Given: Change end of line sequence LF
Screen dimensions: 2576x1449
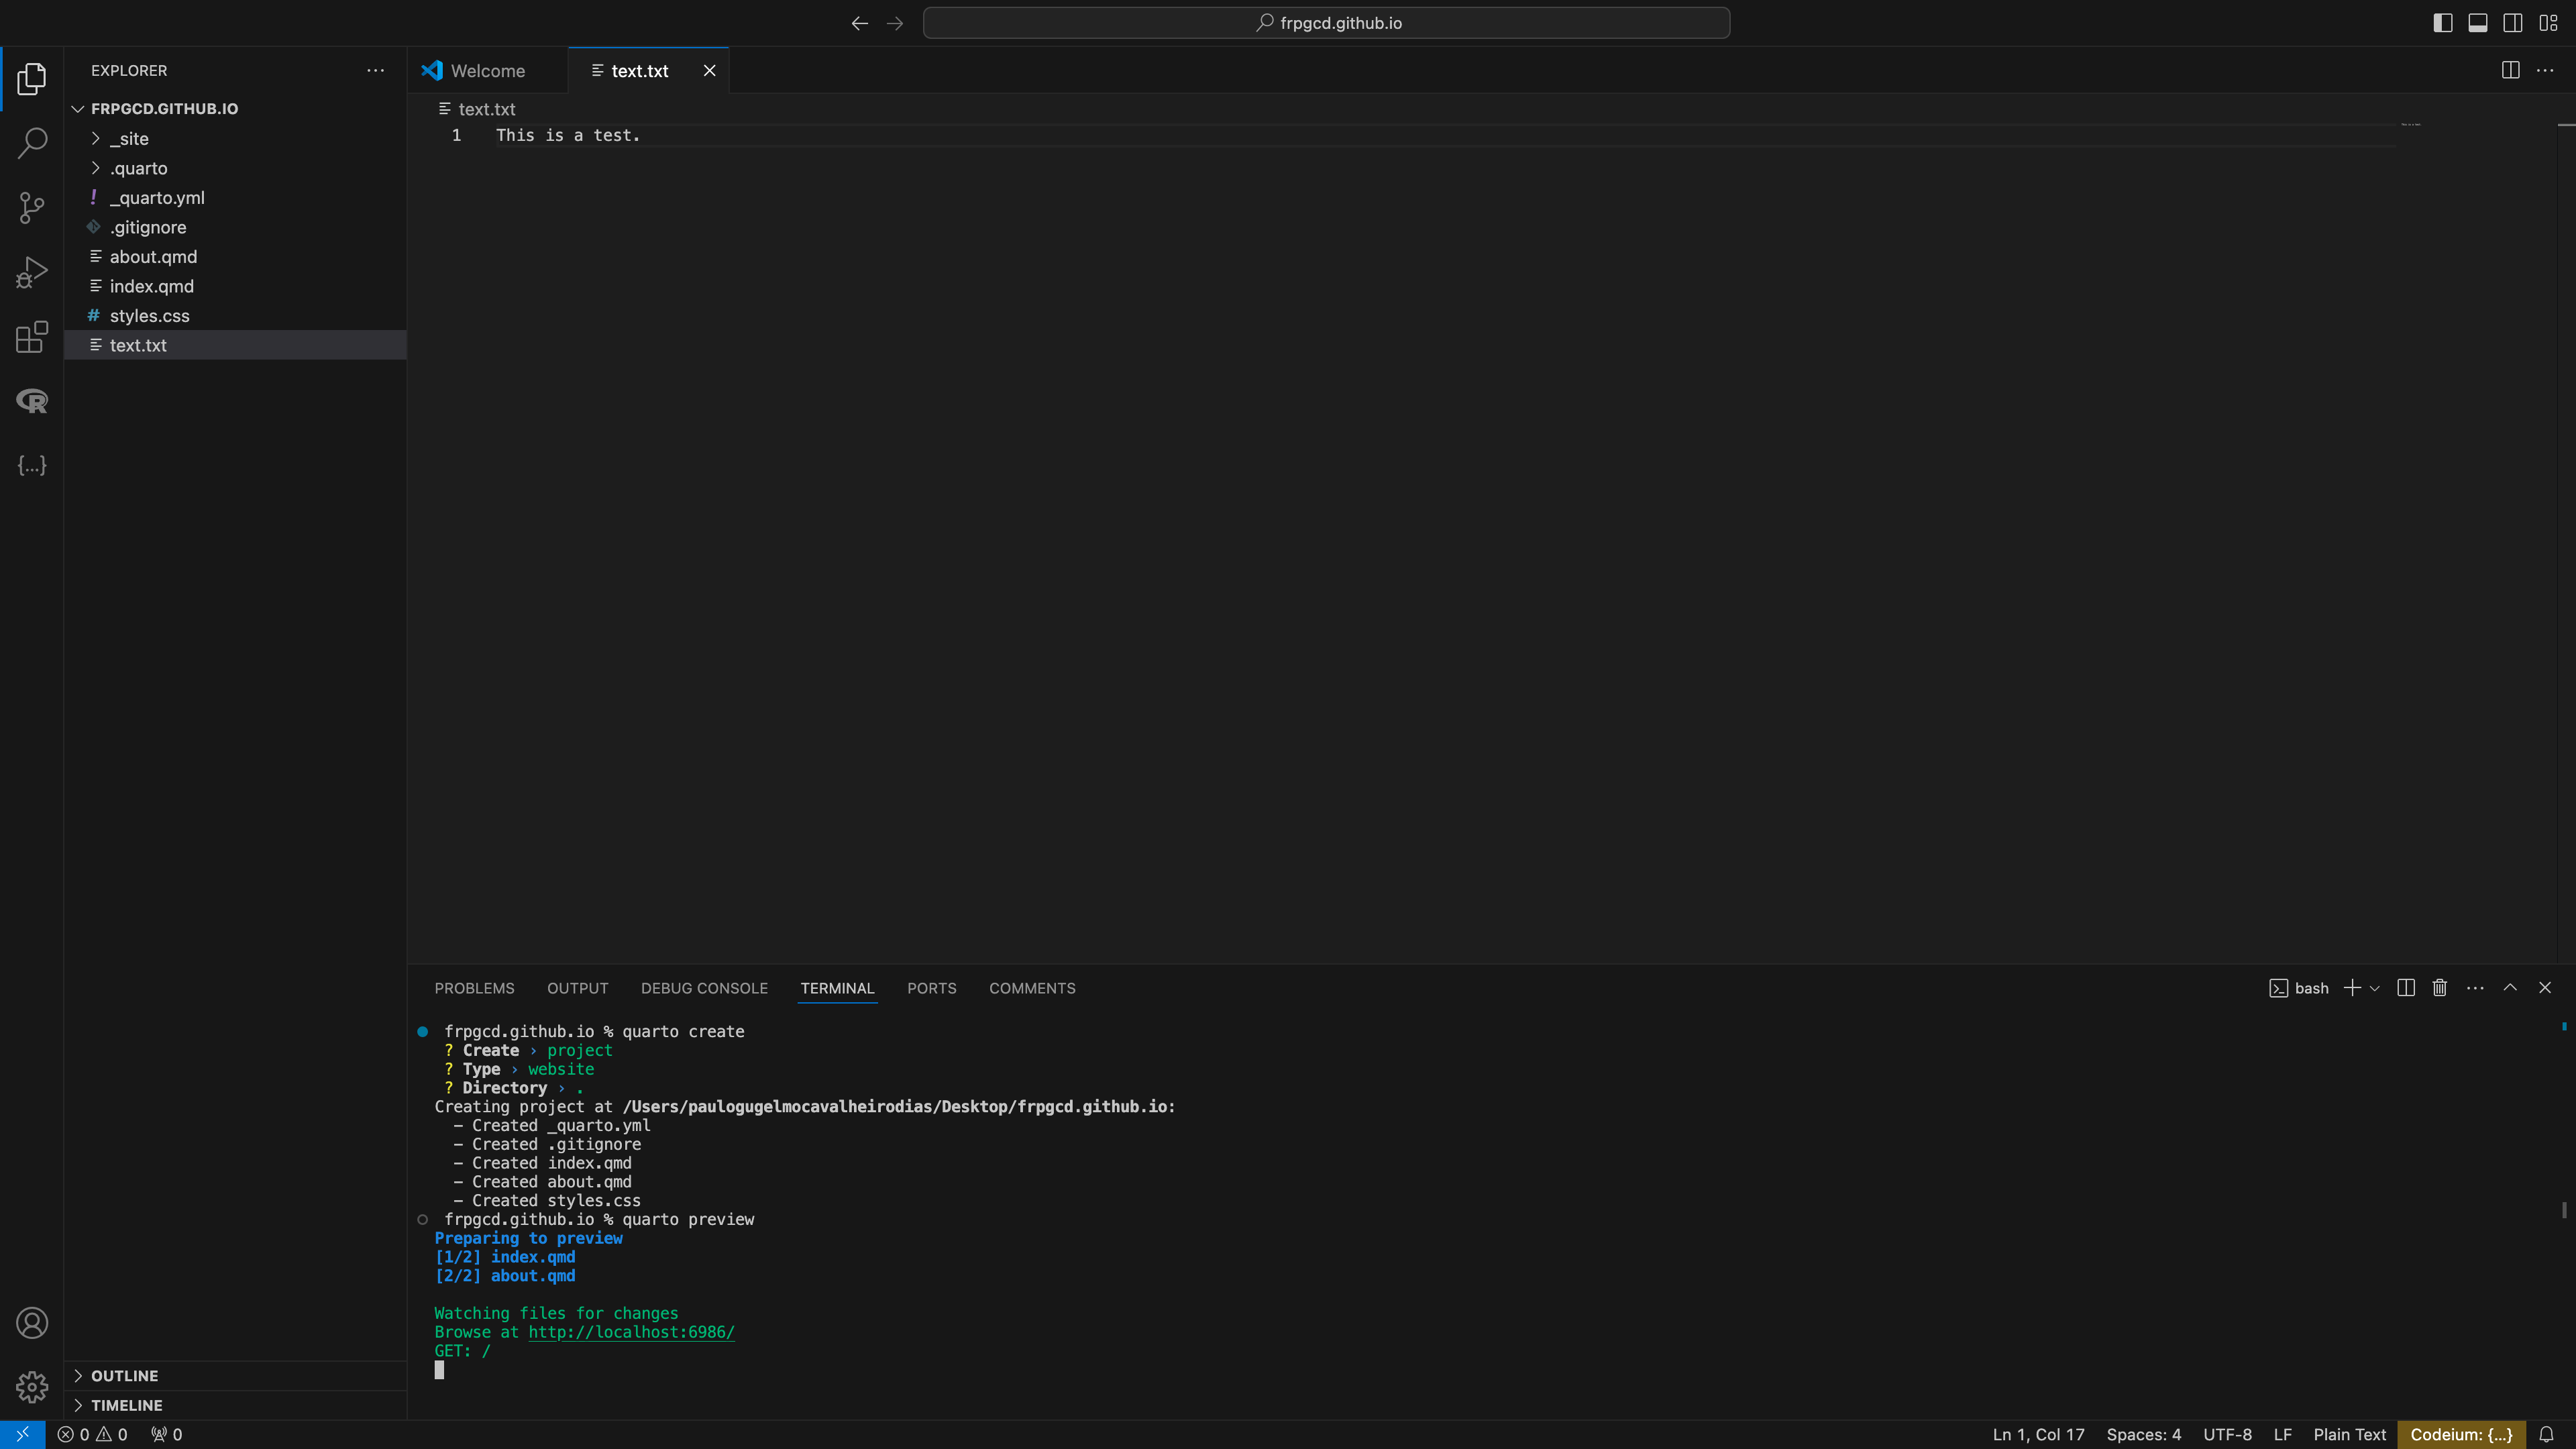Looking at the screenshot, I should (2282, 1434).
